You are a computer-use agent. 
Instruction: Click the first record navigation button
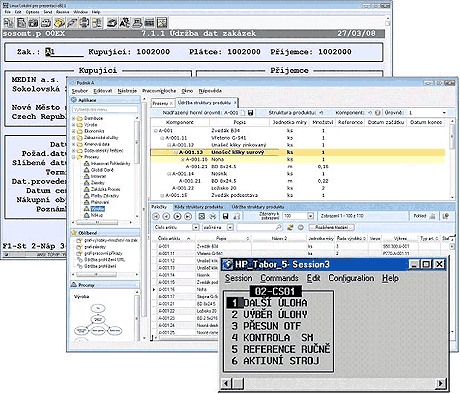(x=156, y=216)
